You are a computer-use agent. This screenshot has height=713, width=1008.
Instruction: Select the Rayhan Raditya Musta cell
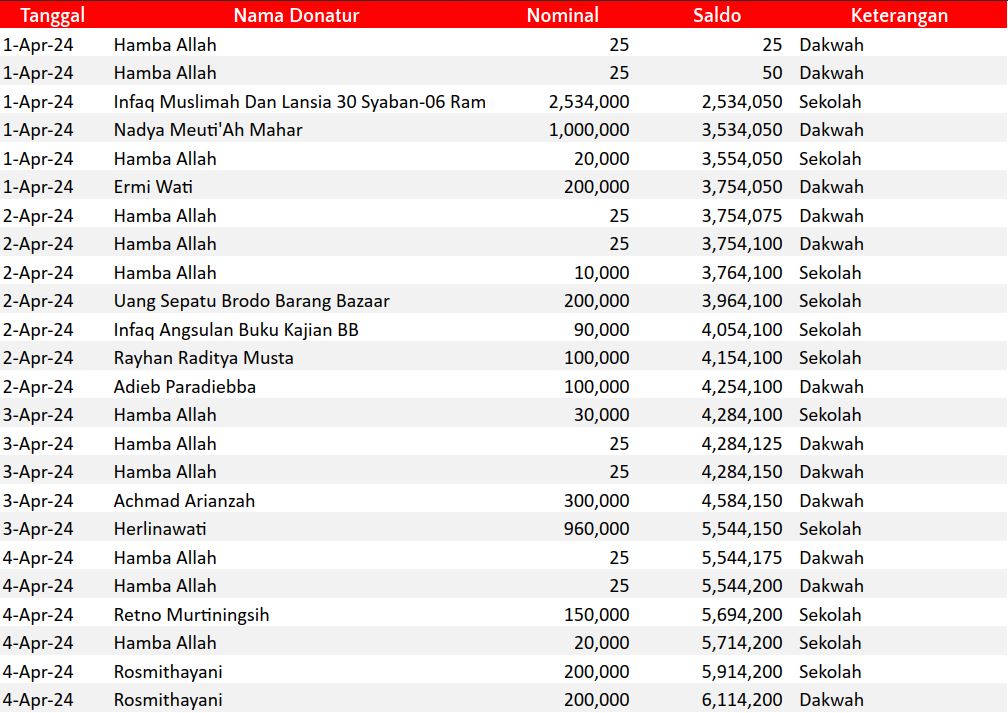tap(204, 358)
